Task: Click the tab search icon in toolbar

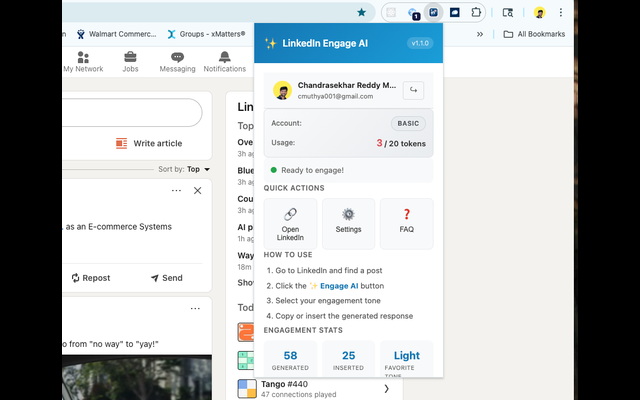Action: [507, 13]
